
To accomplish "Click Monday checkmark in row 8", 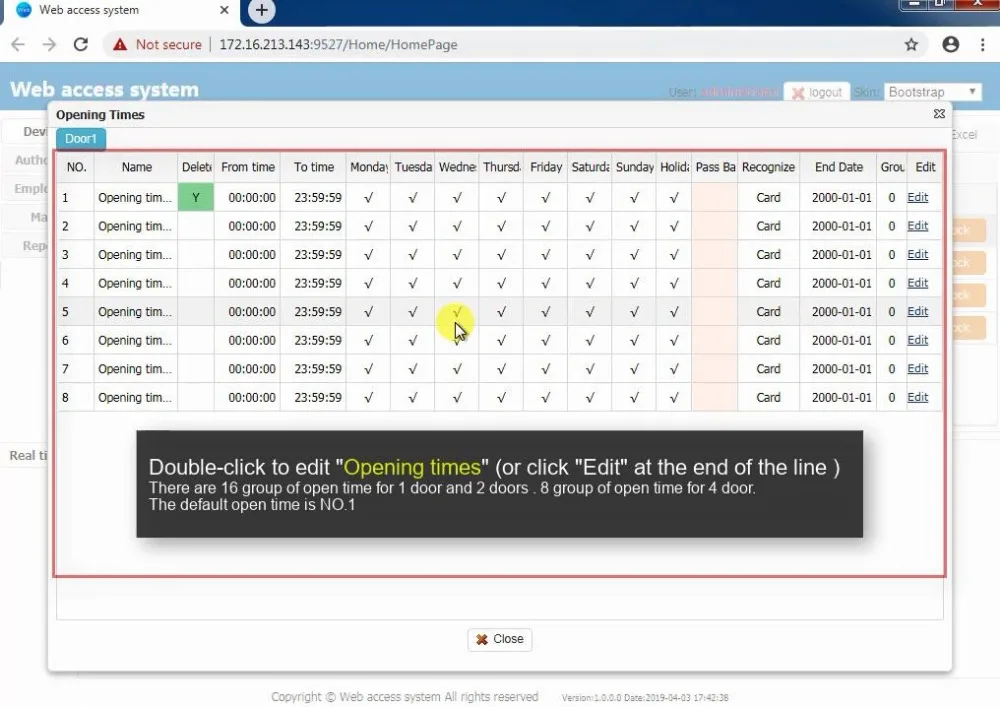I will (x=369, y=398).
